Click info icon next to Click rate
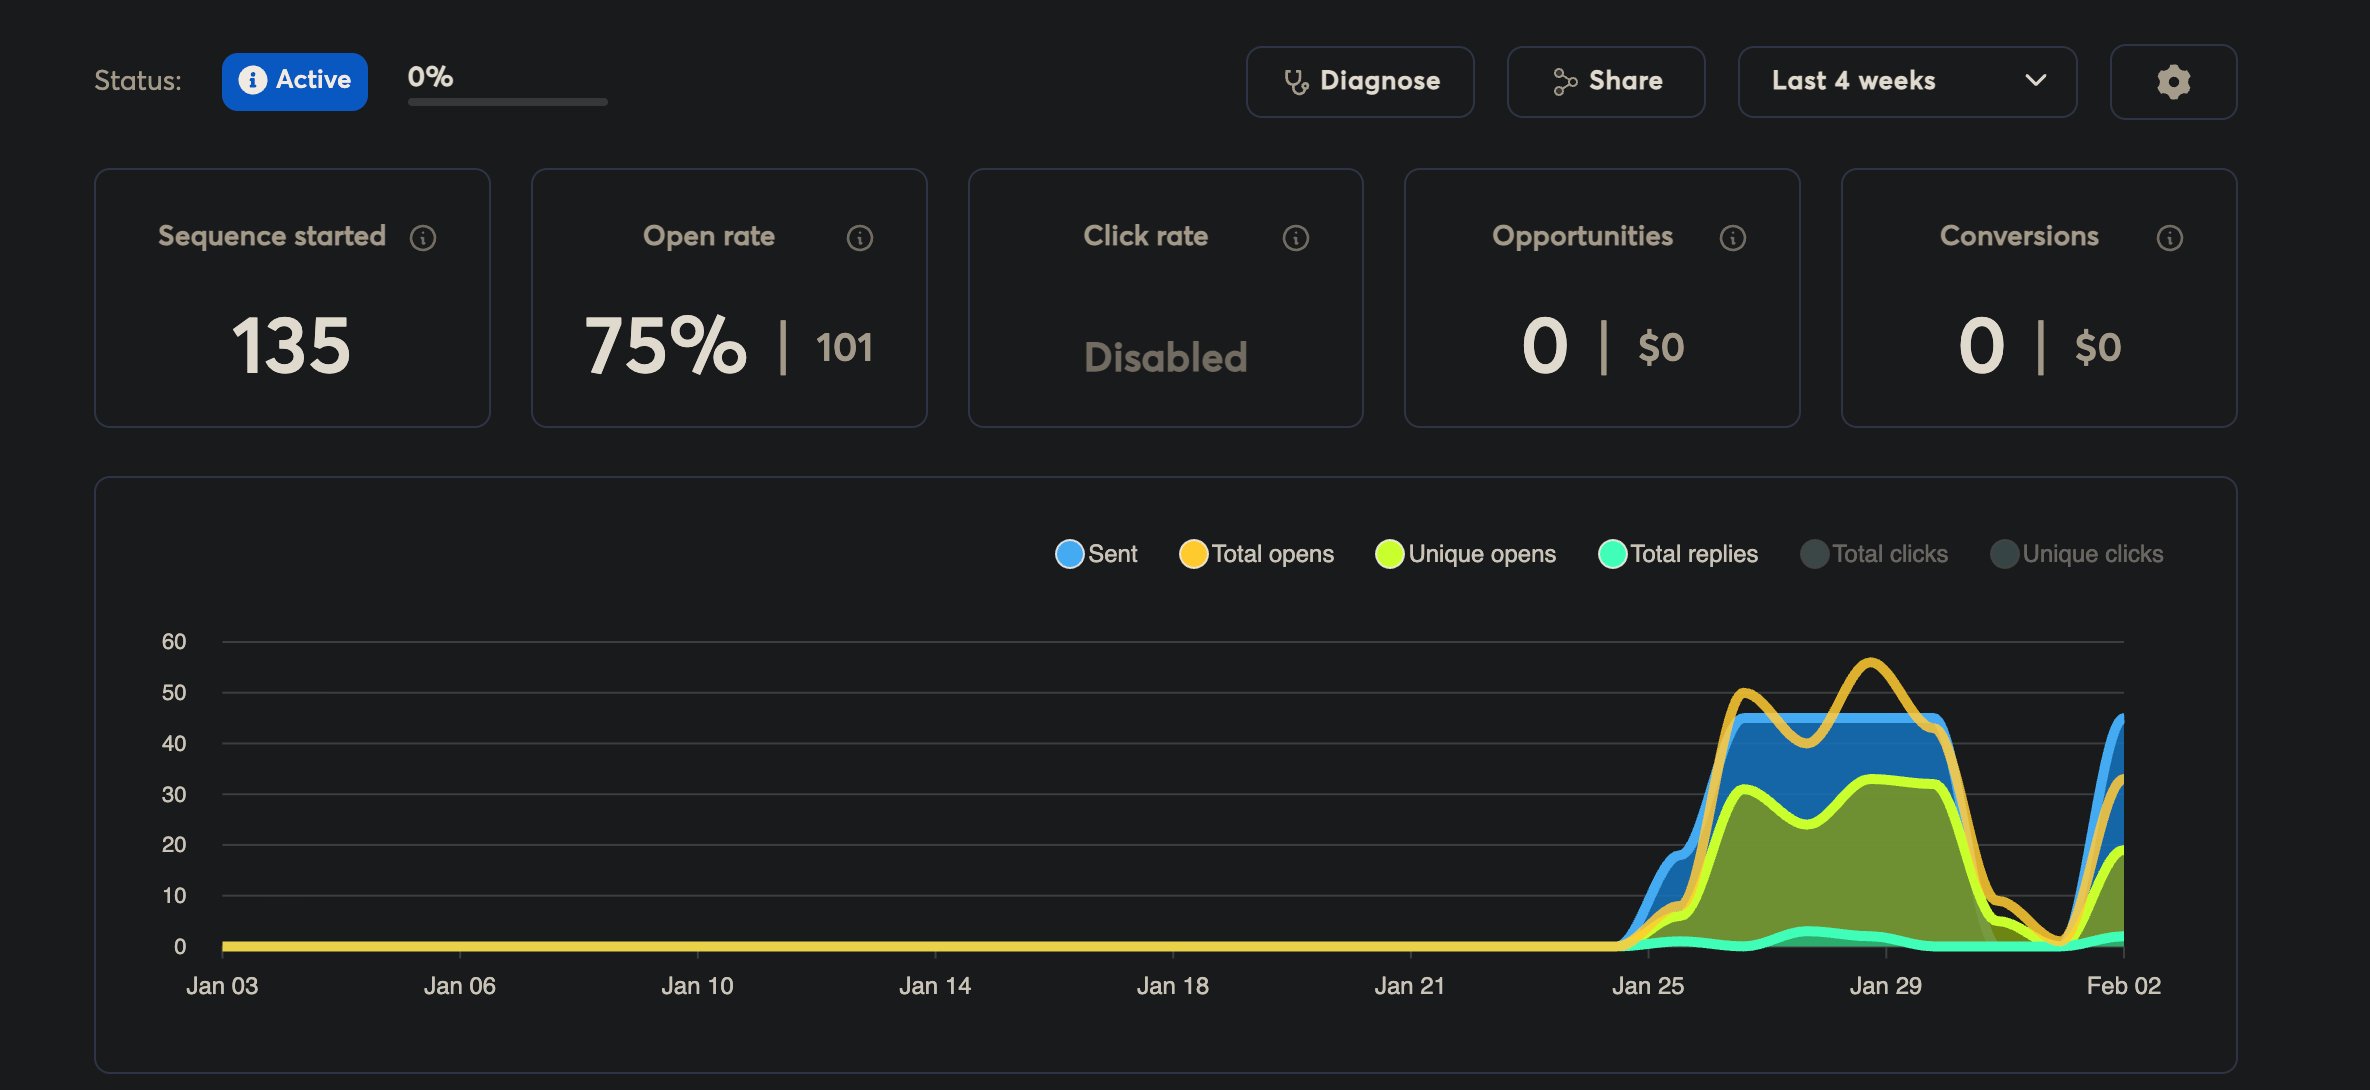 tap(1296, 238)
